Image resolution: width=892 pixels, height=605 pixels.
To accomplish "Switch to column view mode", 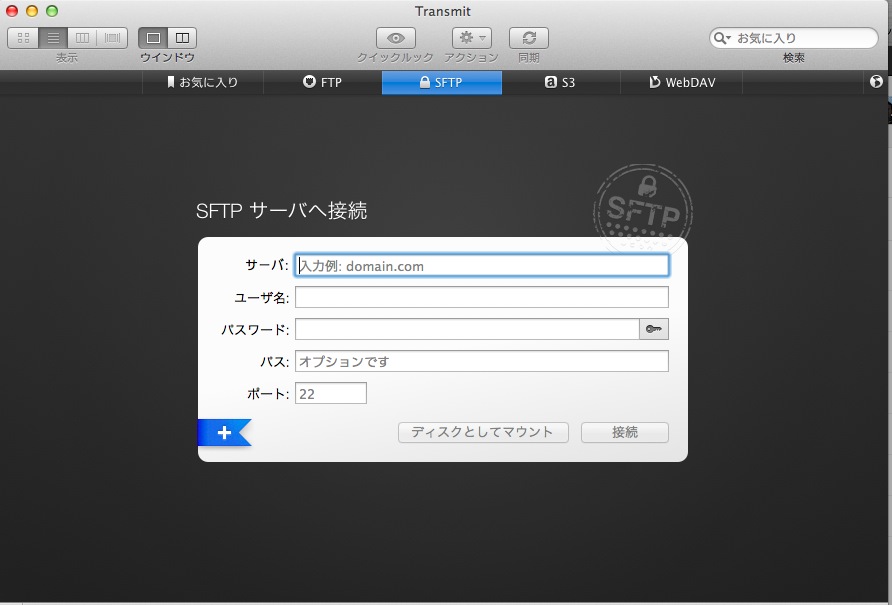I will point(82,38).
